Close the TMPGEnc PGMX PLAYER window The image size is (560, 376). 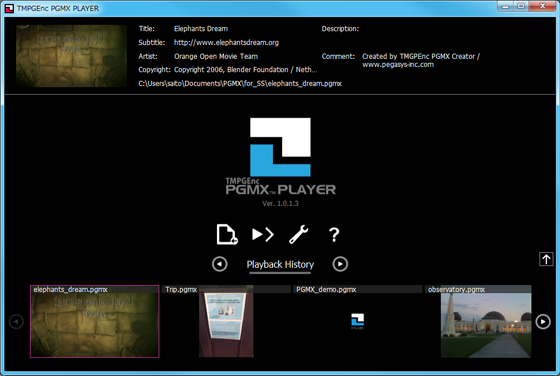(x=542, y=6)
